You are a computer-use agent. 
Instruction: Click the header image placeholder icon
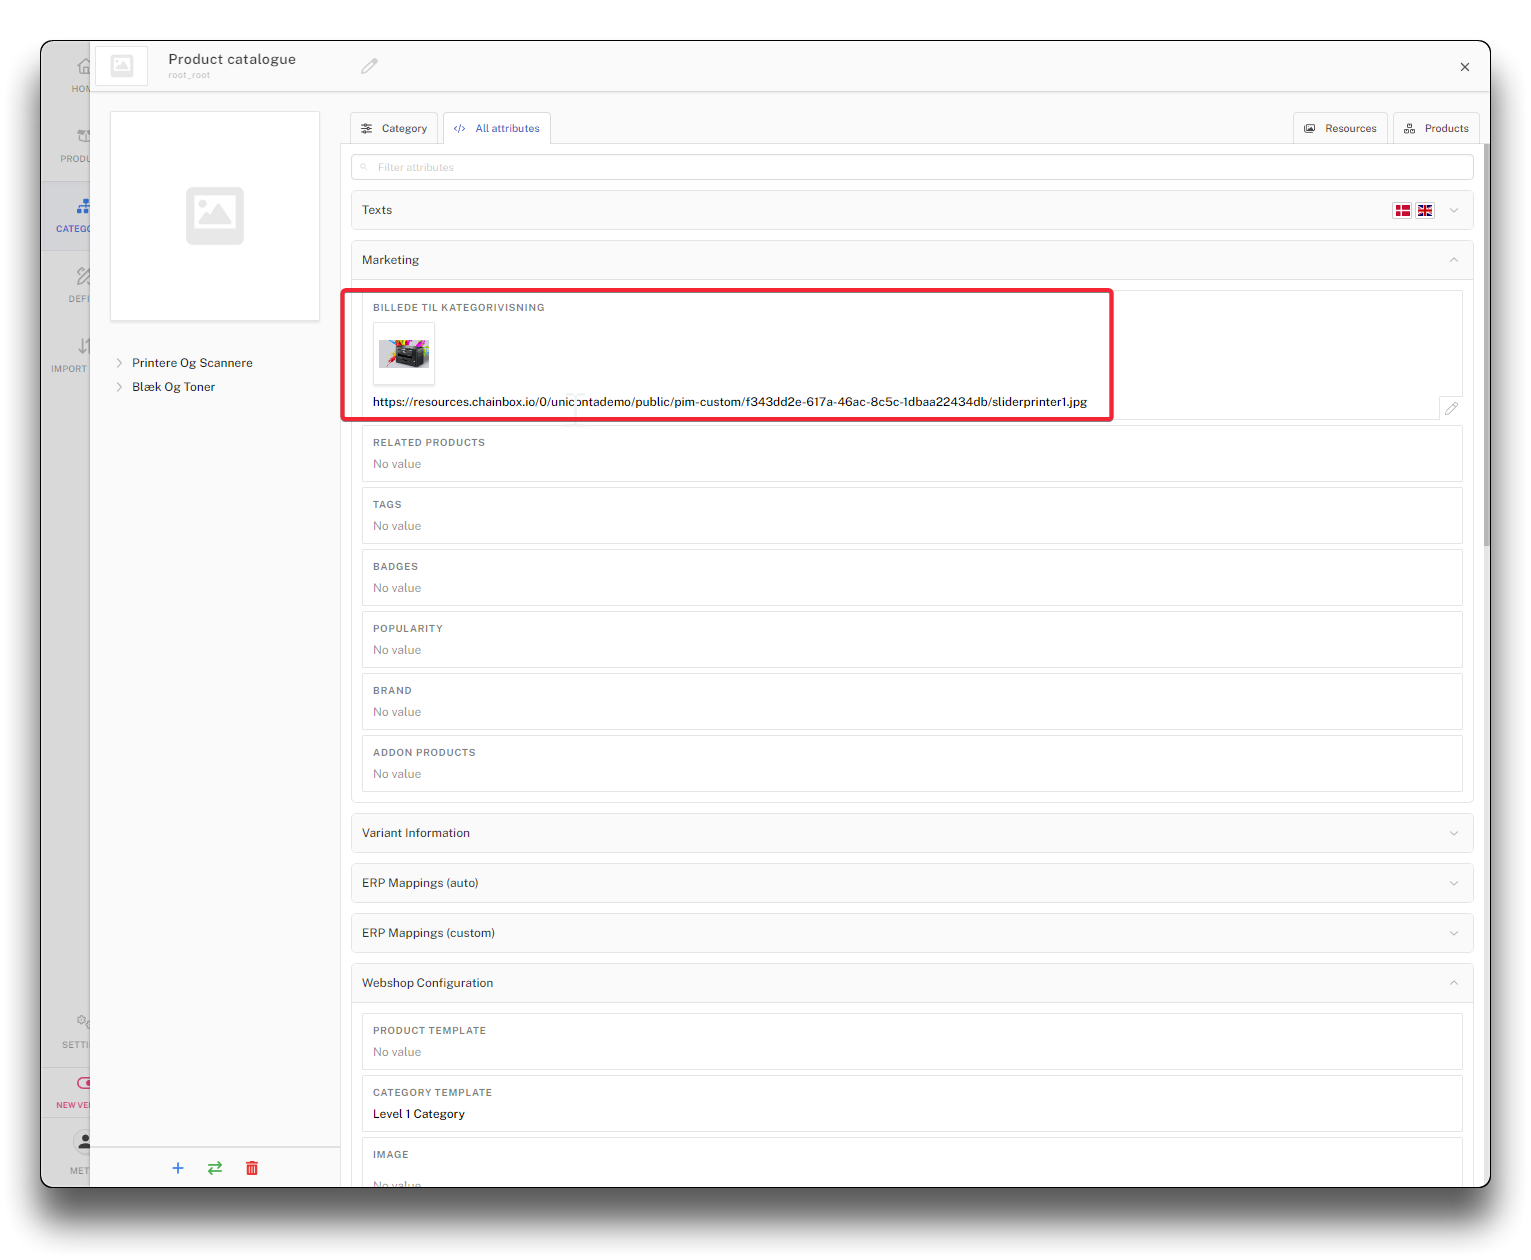[122, 66]
